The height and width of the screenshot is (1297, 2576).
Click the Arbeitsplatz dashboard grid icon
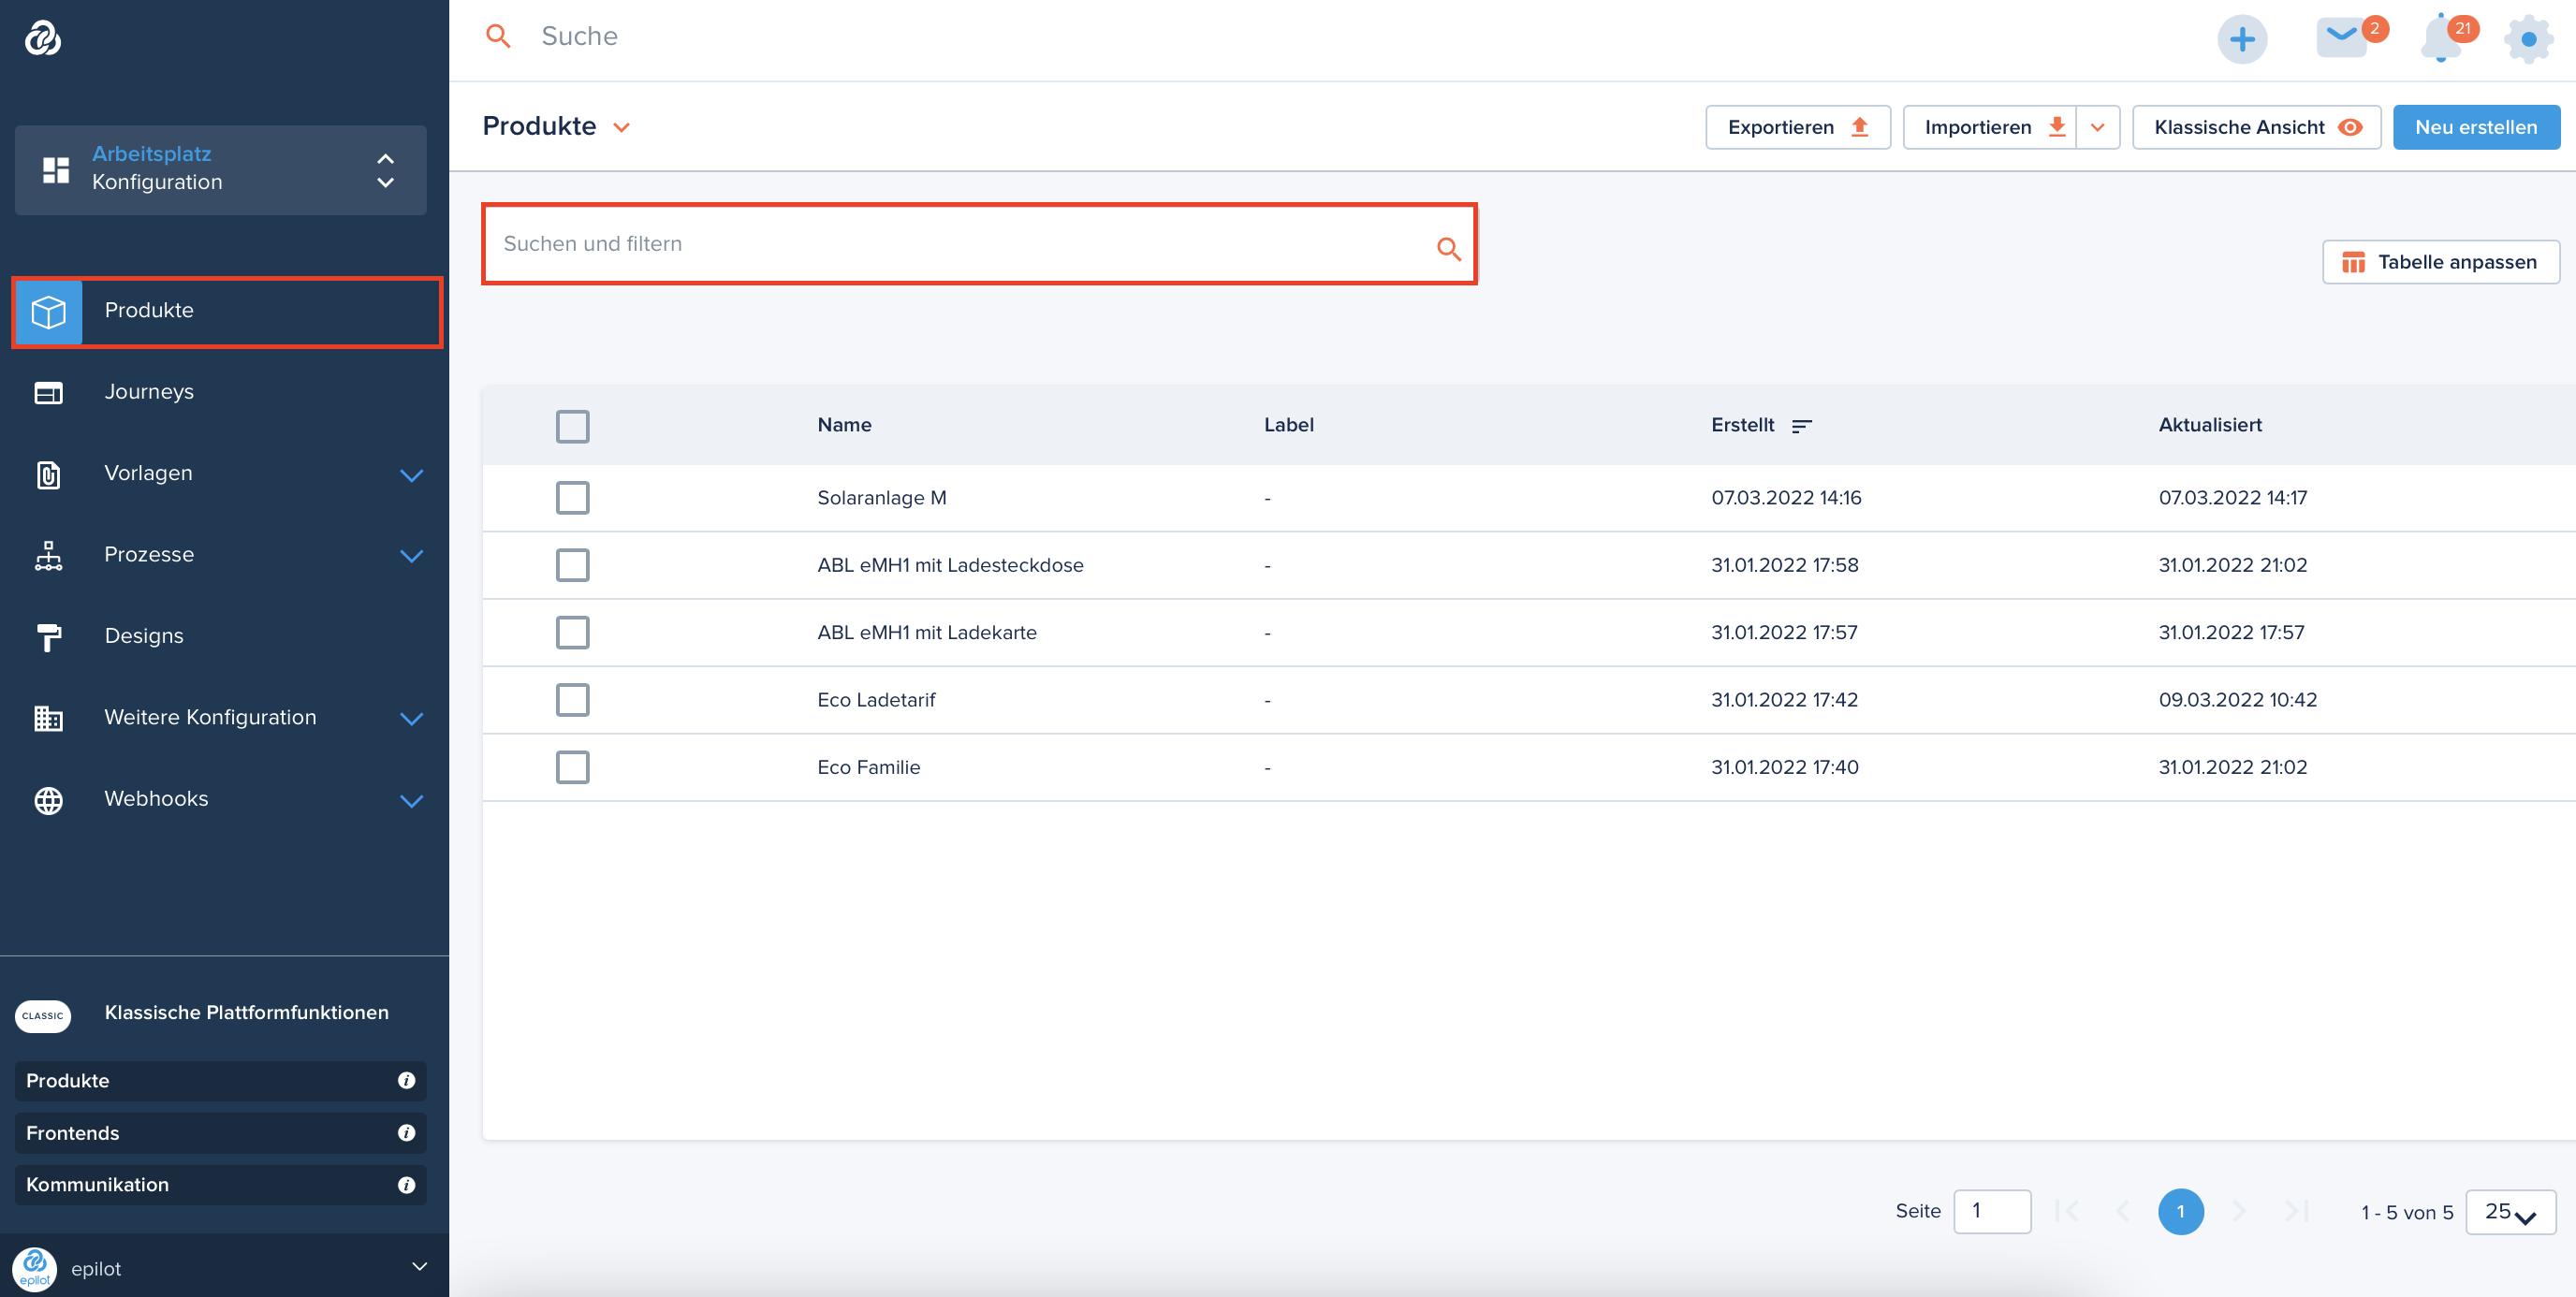pos(56,169)
